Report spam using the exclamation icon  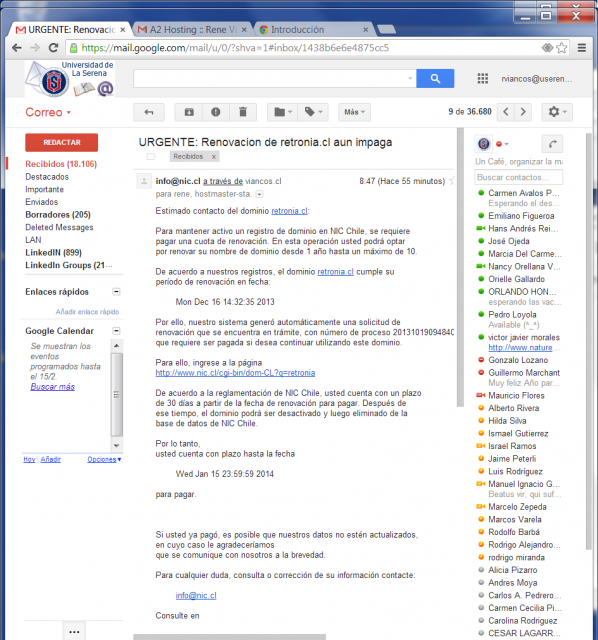pos(216,112)
